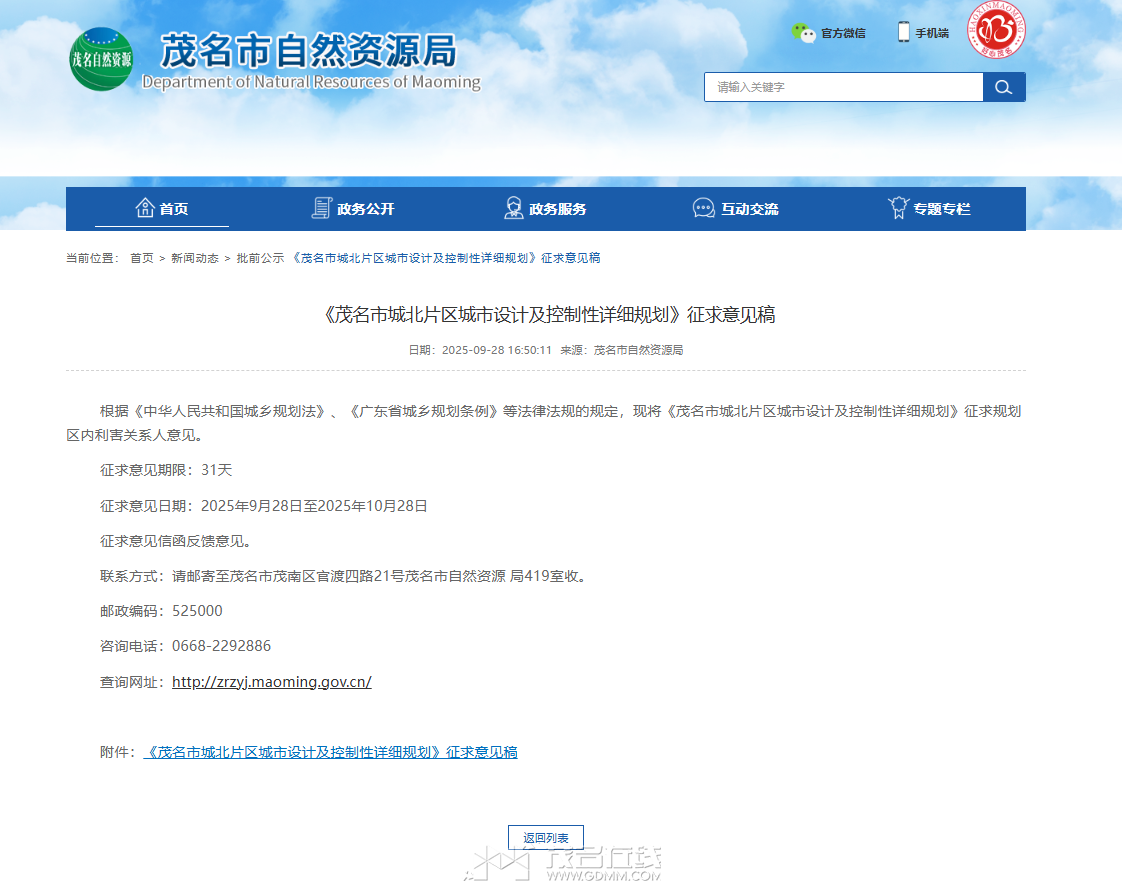Click the 首页 breadcrumb link
The image size is (1122, 886).
click(141, 258)
